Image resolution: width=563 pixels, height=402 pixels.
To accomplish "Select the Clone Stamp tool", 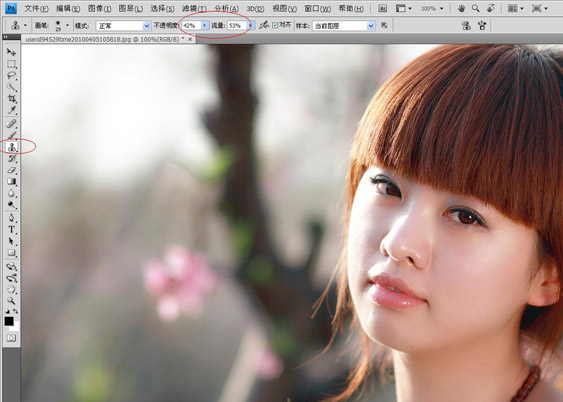I will coord(11,146).
